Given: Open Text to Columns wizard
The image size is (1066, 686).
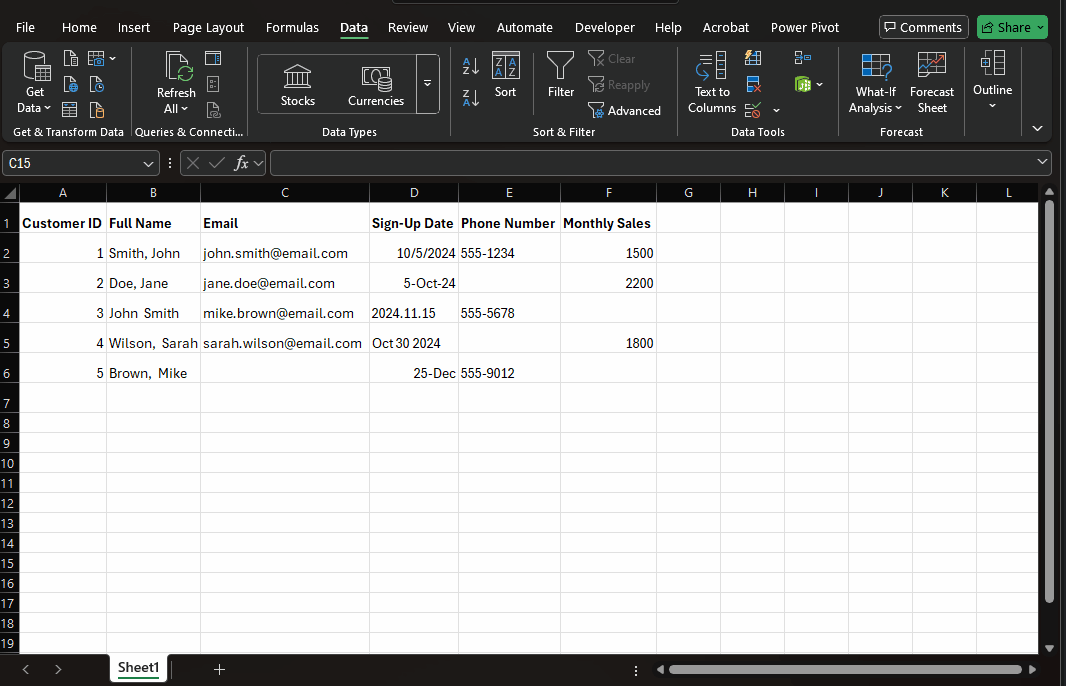Looking at the screenshot, I should pos(712,83).
